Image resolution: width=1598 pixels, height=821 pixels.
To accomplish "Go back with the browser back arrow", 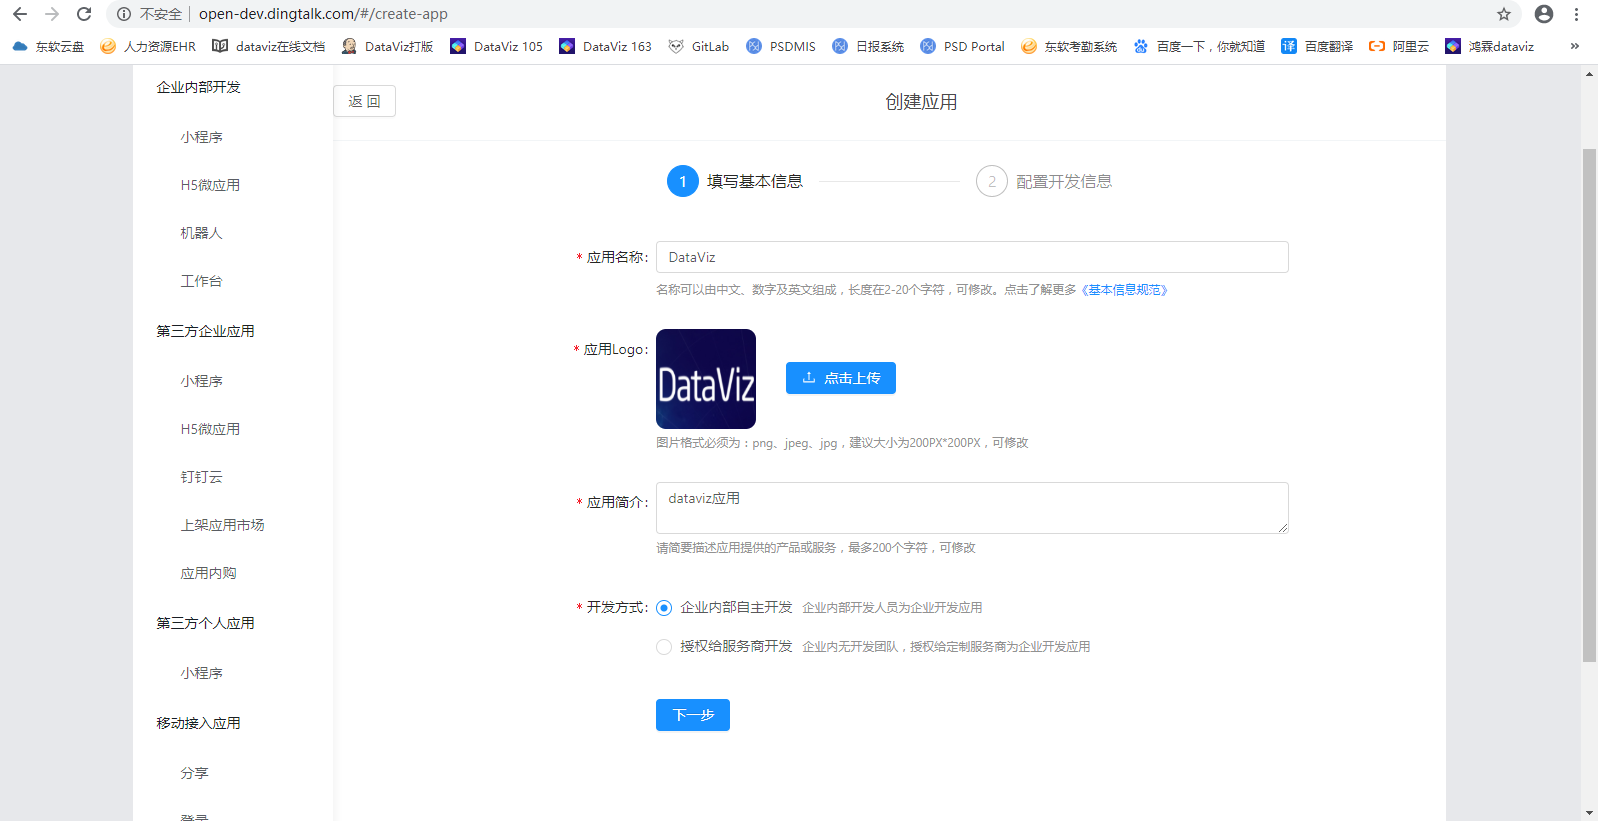I will [20, 14].
